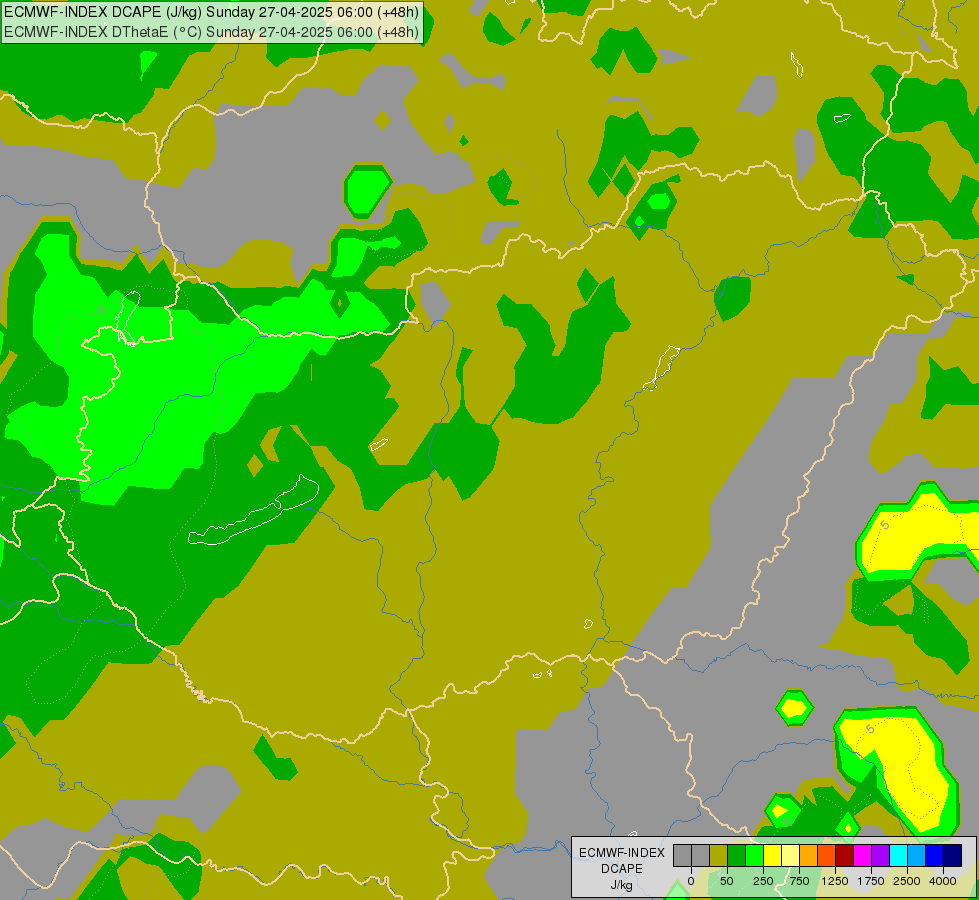Image resolution: width=979 pixels, height=900 pixels.
Task: Click the dark green legend swatch
Action: coord(737,855)
